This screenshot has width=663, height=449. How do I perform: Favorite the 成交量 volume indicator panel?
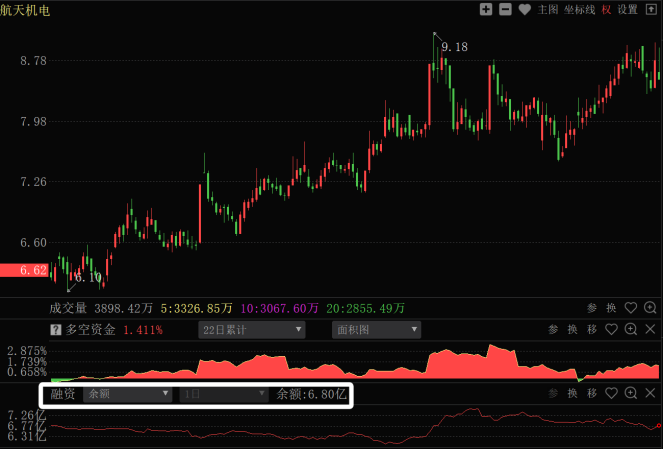631,308
